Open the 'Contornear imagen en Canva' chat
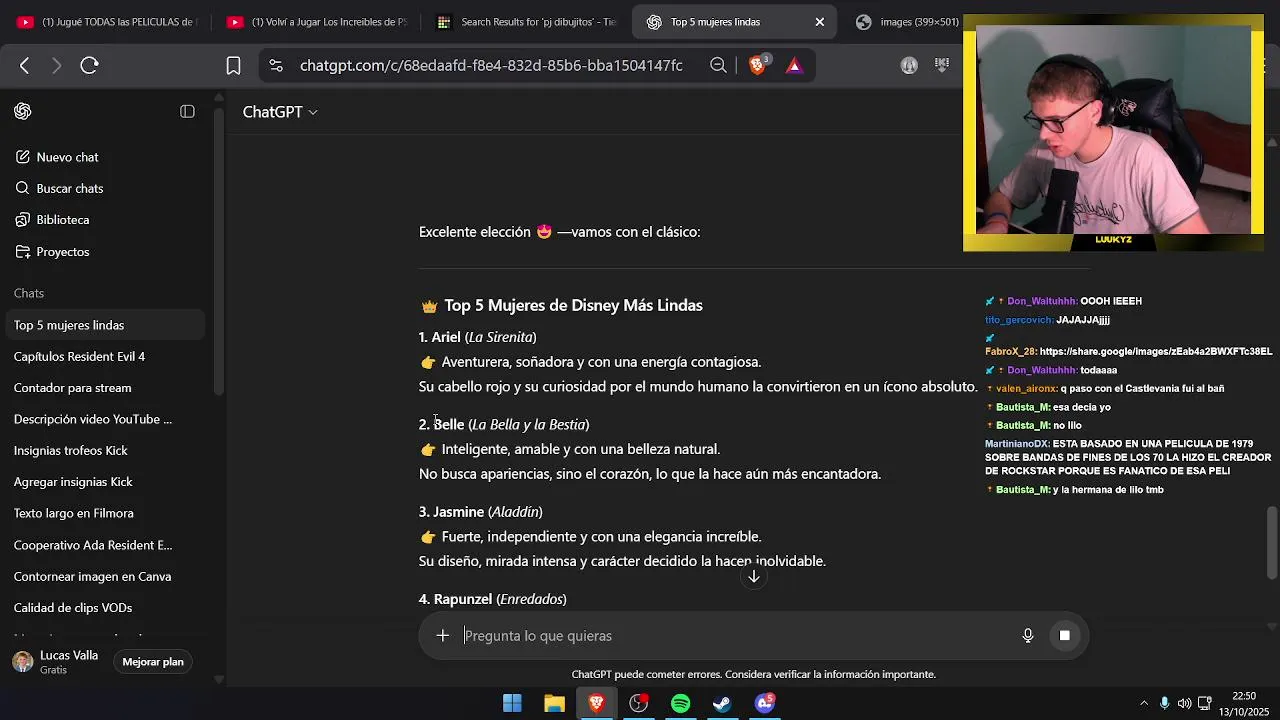The height and width of the screenshot is (720, 1280). point(105,576)
